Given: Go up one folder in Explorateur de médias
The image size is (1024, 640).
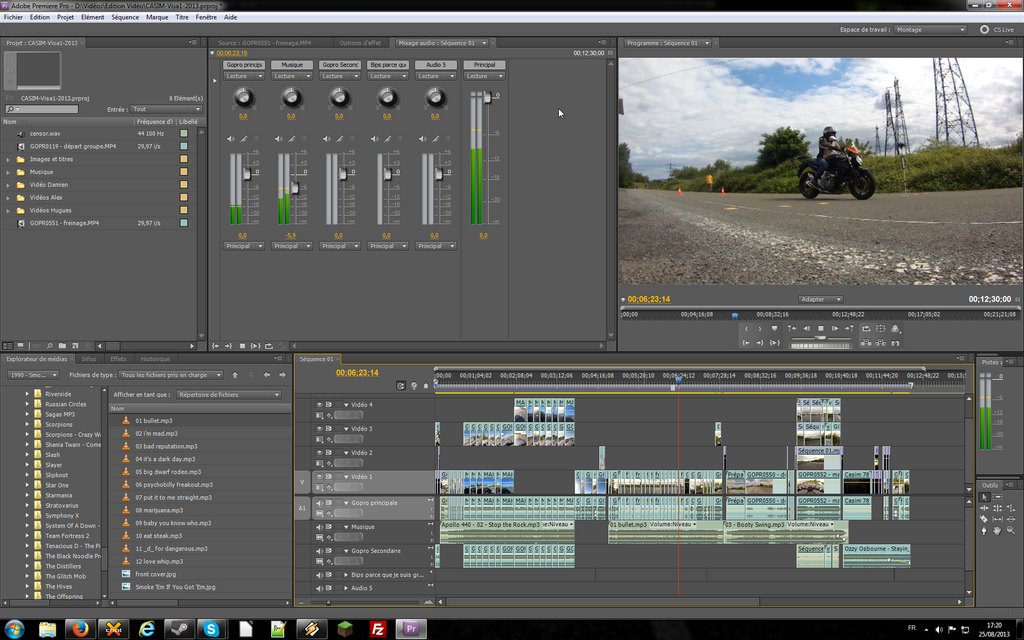Looking at the screenshot, I should 235,375.
